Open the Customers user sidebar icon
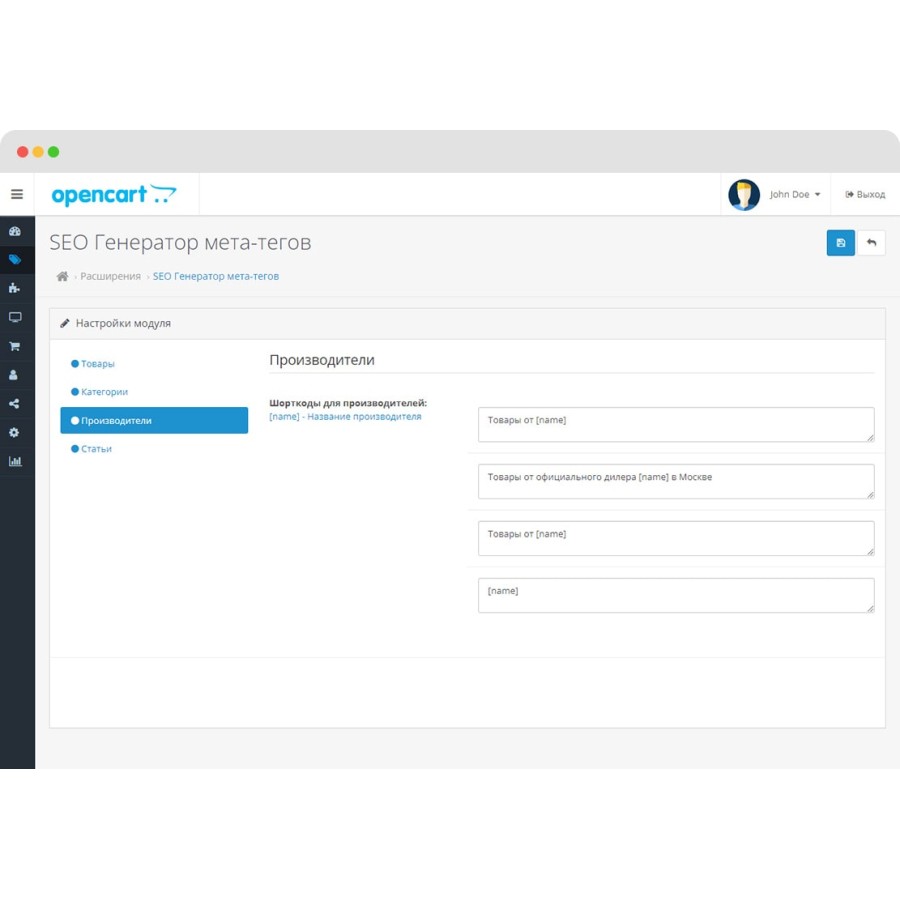Image resolution: width=900 pixels, height=900 pixels. [14, 375]
